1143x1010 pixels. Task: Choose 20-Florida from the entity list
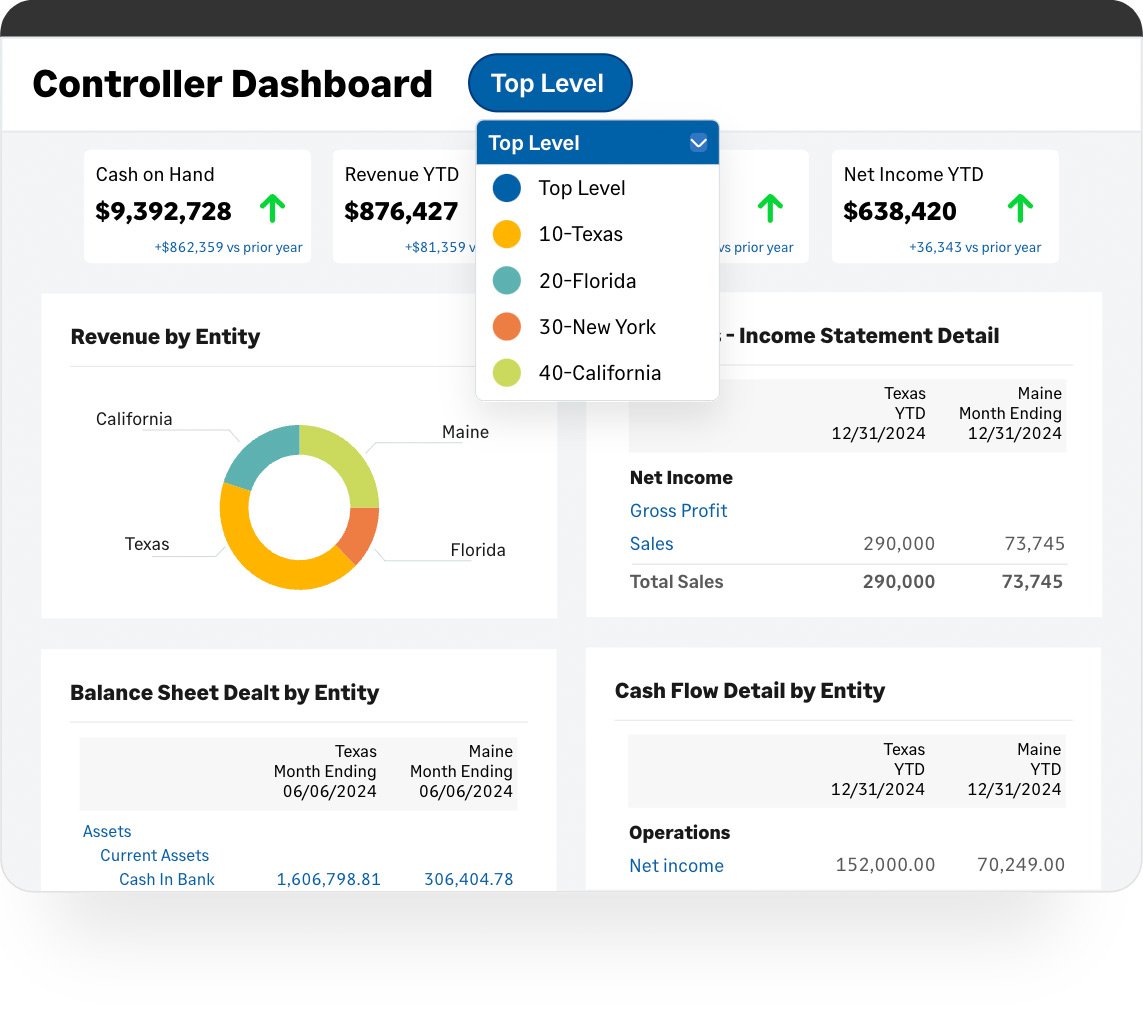coord(587,281)
